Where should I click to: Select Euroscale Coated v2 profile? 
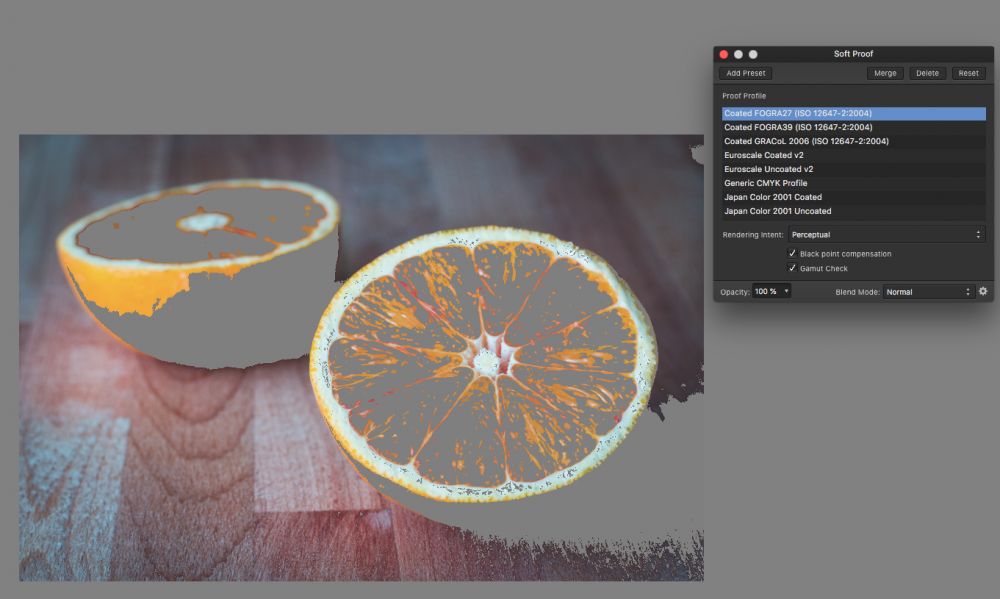(853, 156)
